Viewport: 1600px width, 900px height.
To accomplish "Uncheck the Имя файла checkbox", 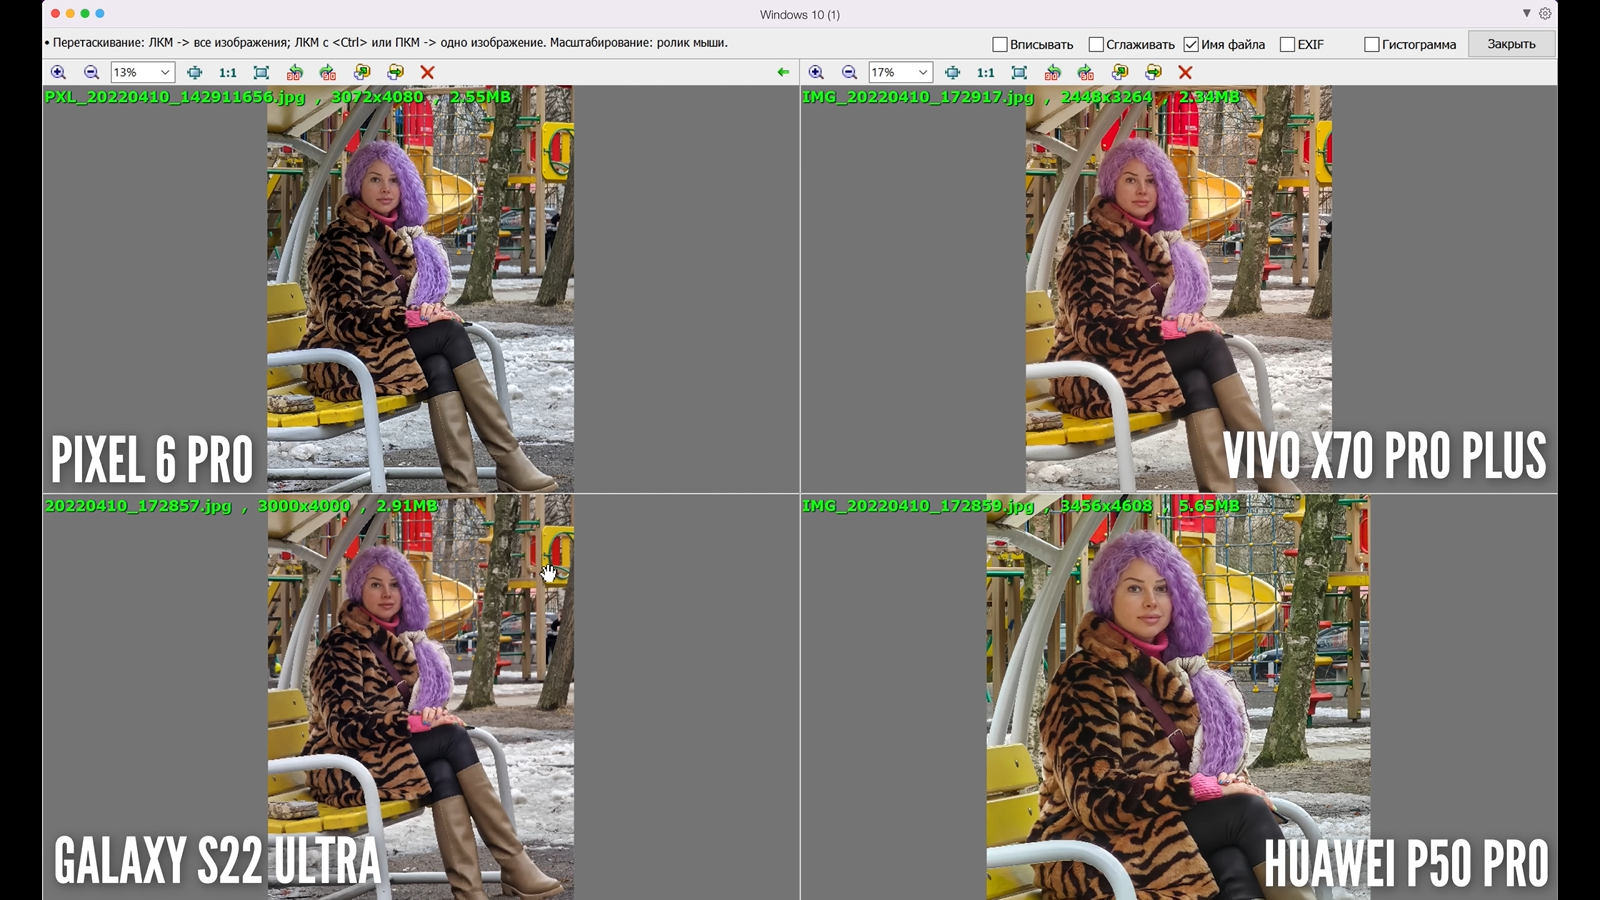I will tap(1191, 44).
